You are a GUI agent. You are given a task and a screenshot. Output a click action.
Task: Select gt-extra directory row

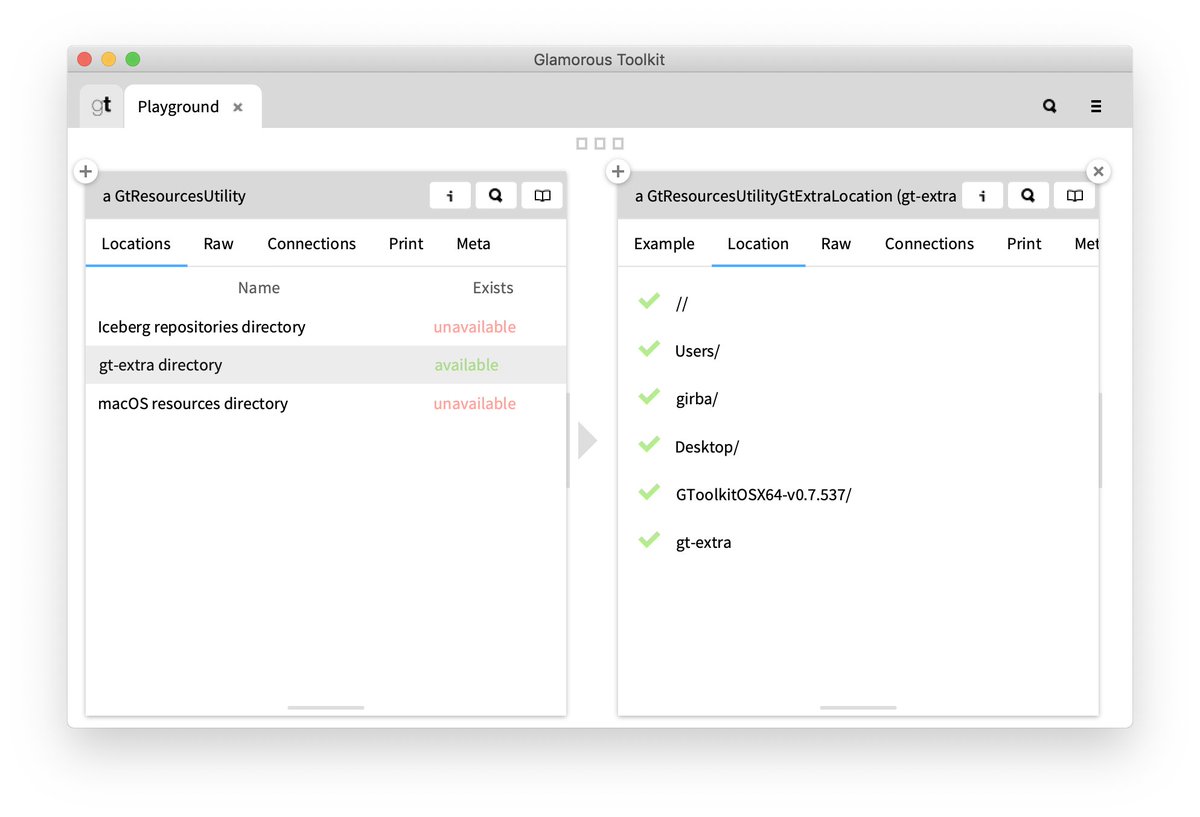pyautogui.click(x=326, y=365)
